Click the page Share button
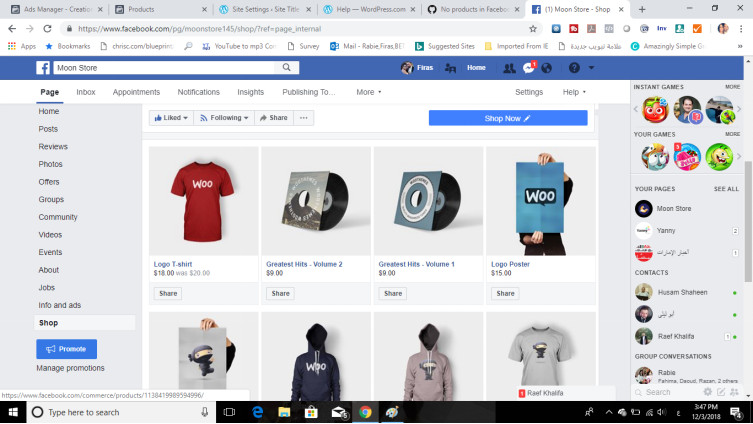753x424 pixels. pyautogui.click(x=273, y=118)
